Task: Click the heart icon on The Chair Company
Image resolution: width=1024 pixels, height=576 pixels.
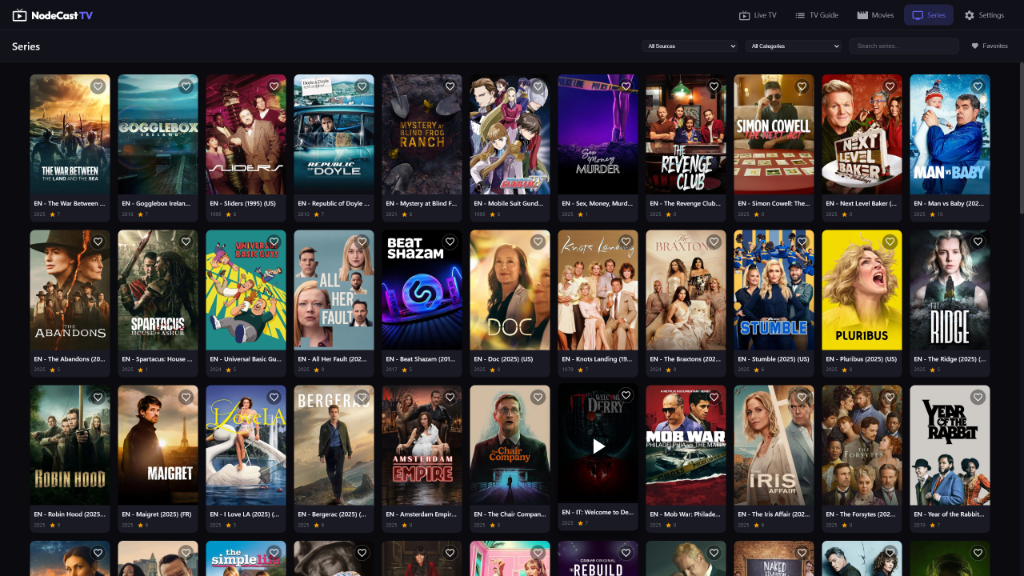Action: tap(538, 397)
